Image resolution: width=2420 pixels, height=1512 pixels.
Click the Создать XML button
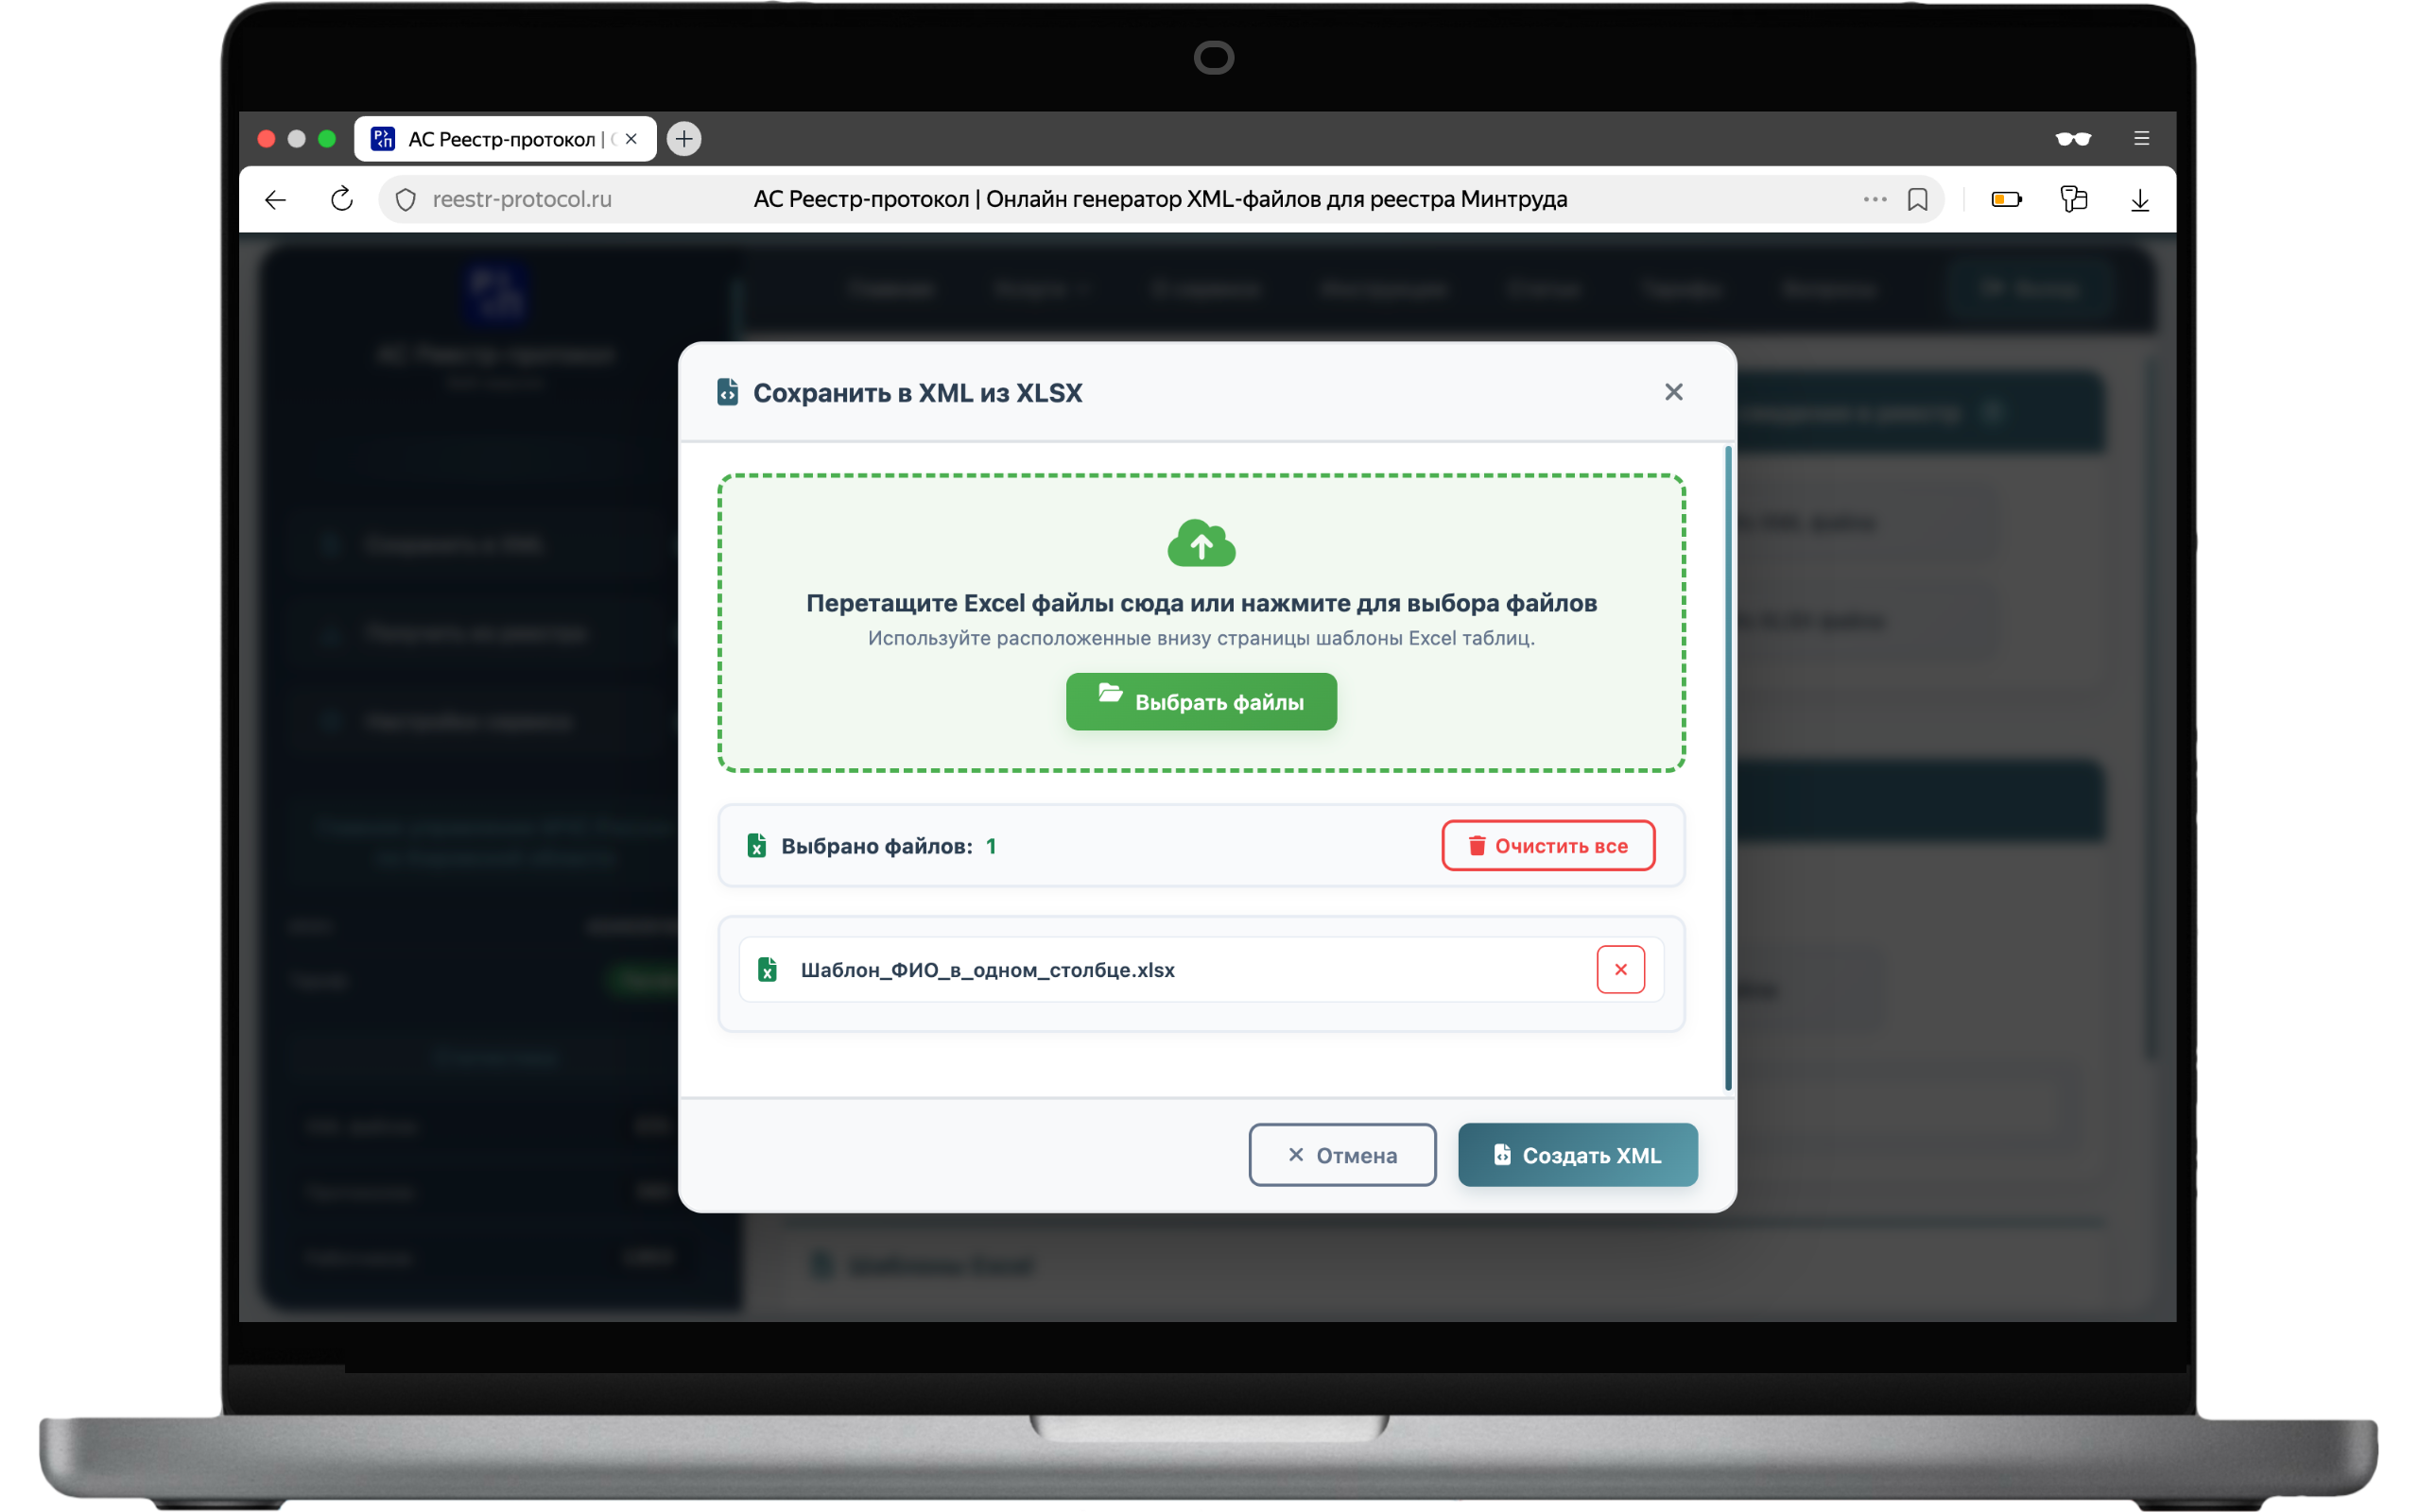click(x=1577, y=1155)
